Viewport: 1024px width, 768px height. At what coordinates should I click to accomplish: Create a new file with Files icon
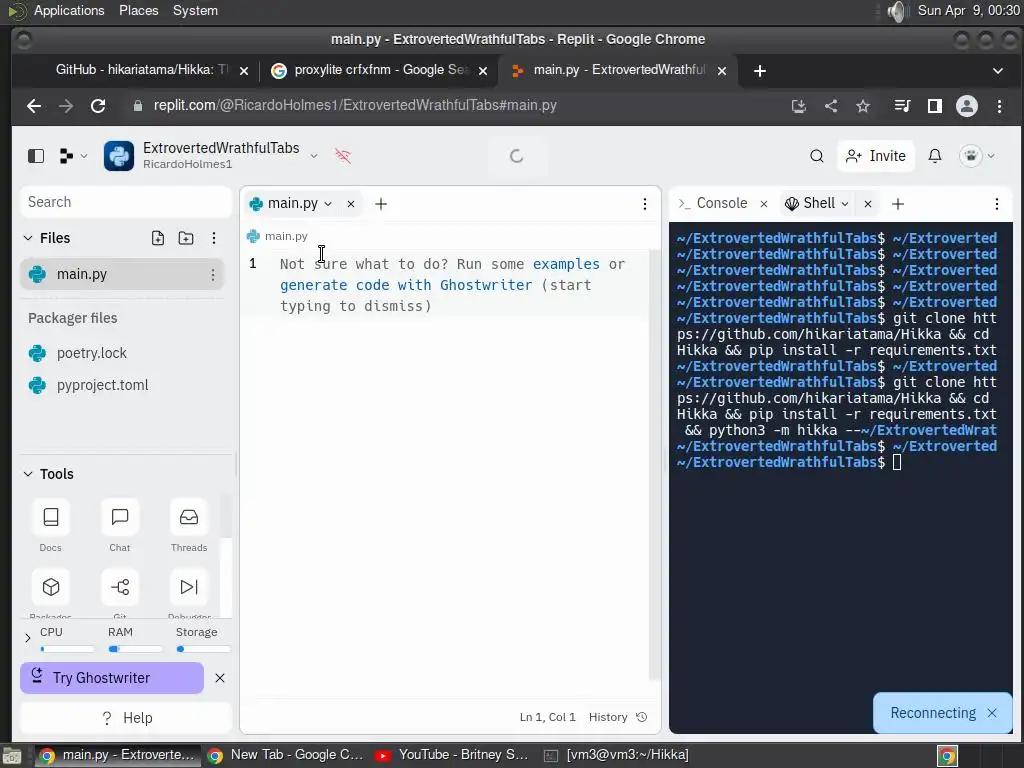pos(157,238)
